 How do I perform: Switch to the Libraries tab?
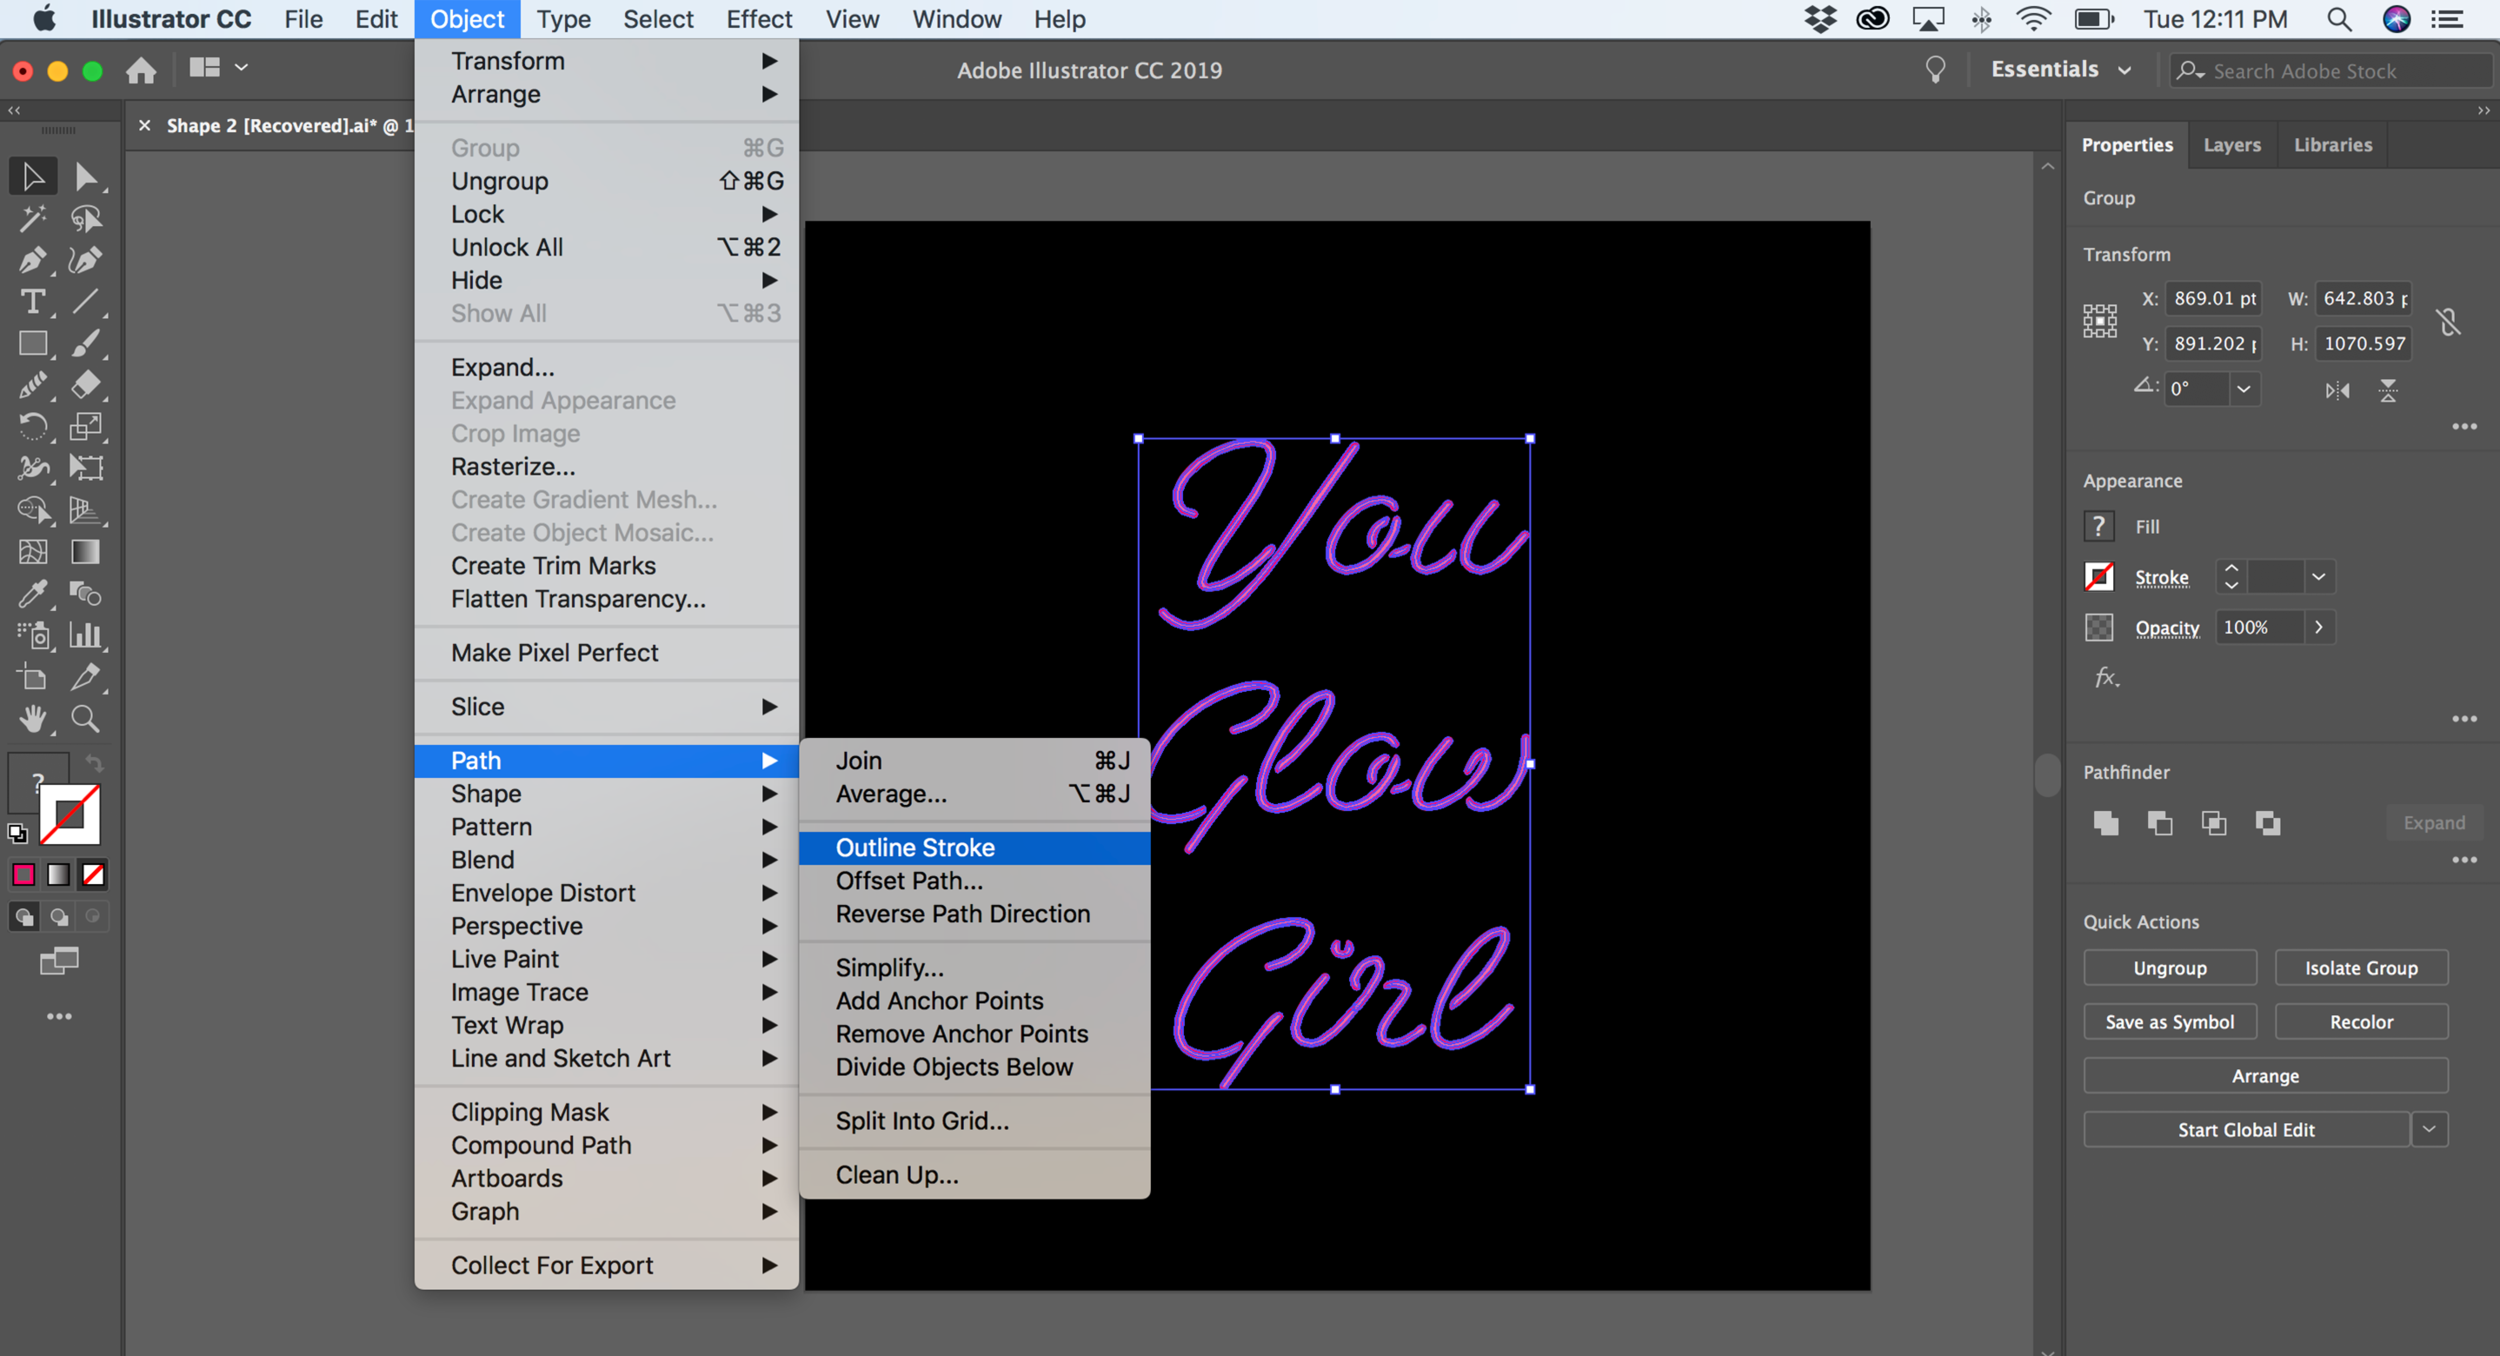(2332, 145)
